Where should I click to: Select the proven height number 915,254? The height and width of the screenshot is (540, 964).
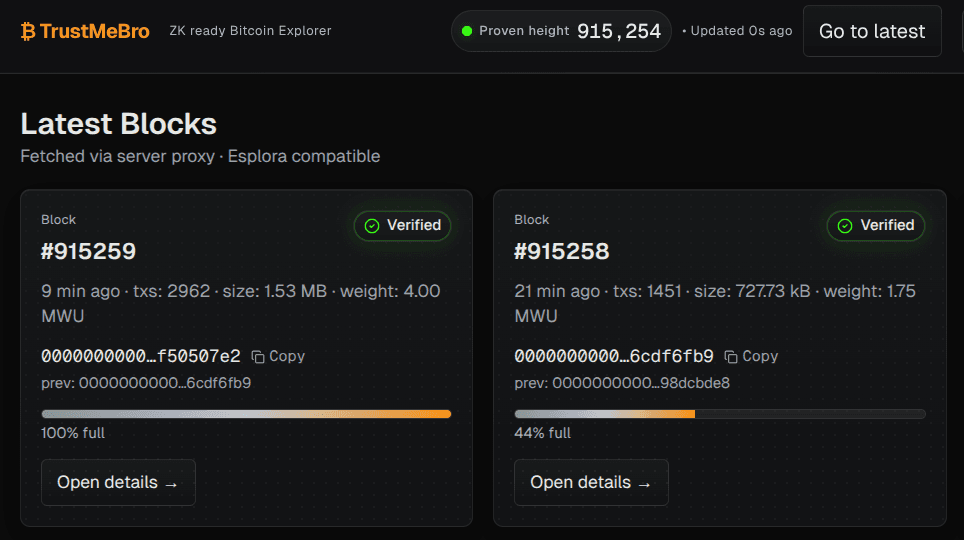pos(619,31)
